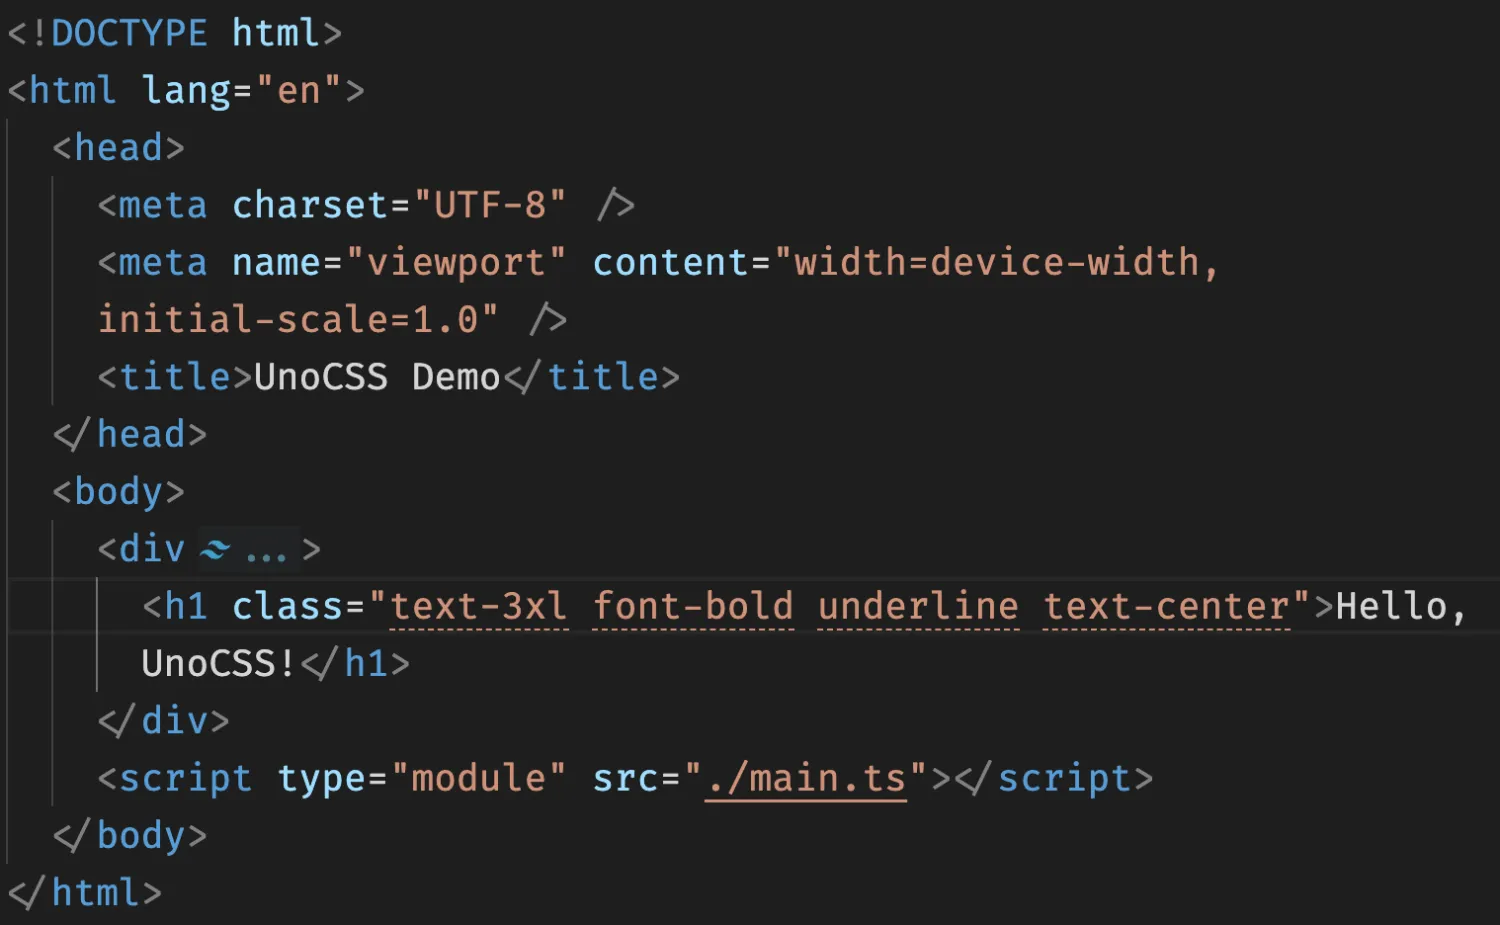Click the "module" type attribute value
The image size is (1500, 925).
coord(478,778)
